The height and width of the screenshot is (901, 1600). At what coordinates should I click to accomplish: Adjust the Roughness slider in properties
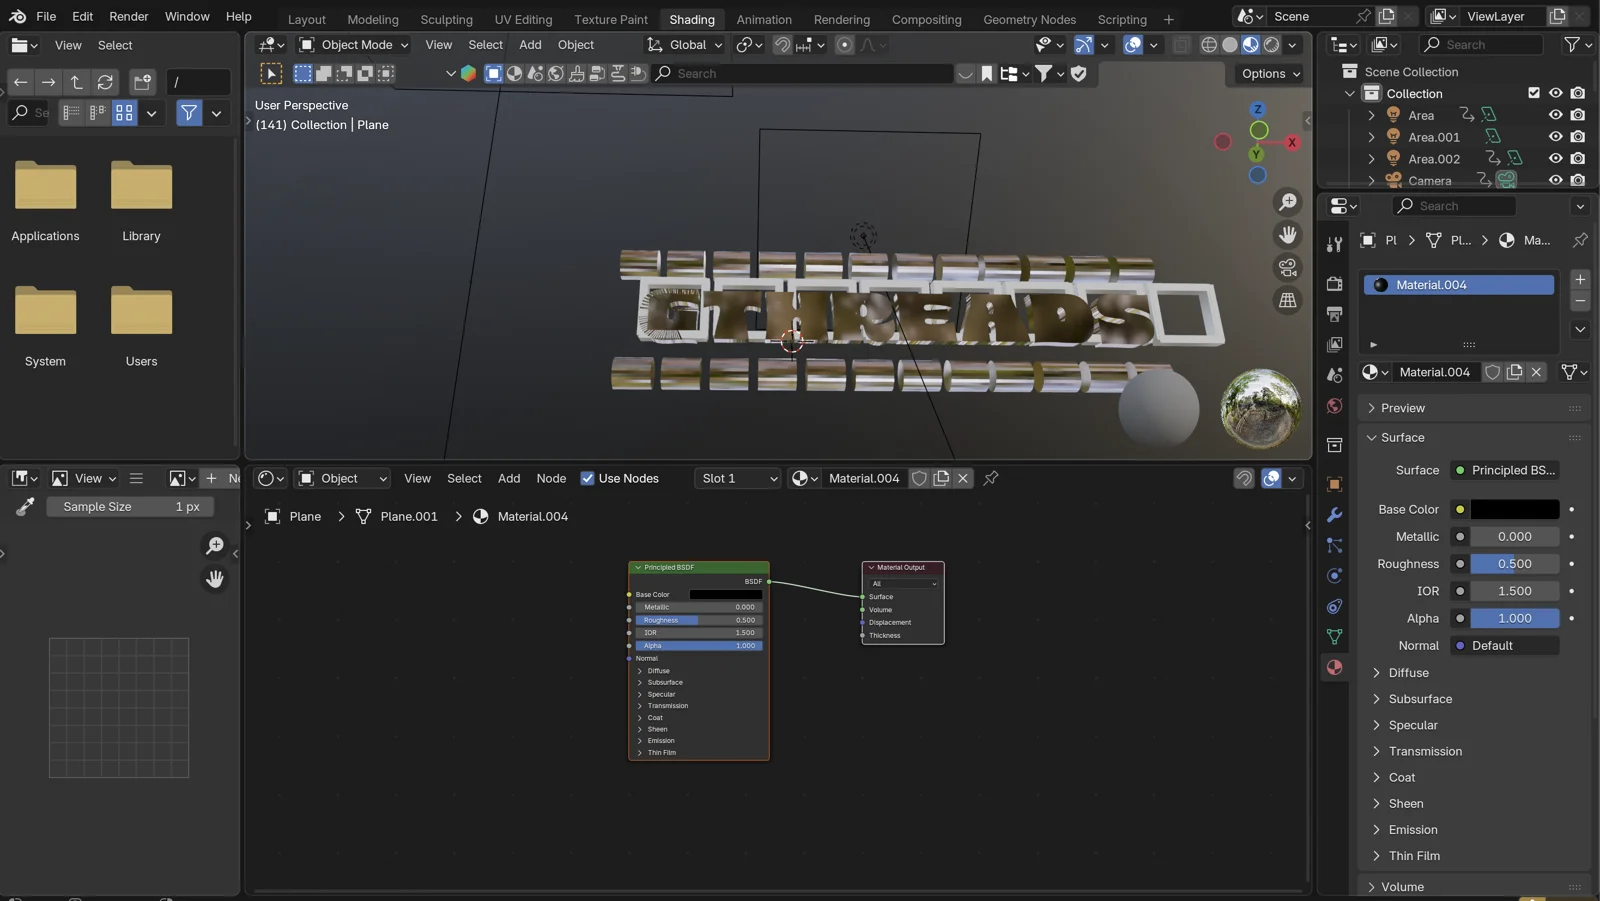tap(1514, 564)
